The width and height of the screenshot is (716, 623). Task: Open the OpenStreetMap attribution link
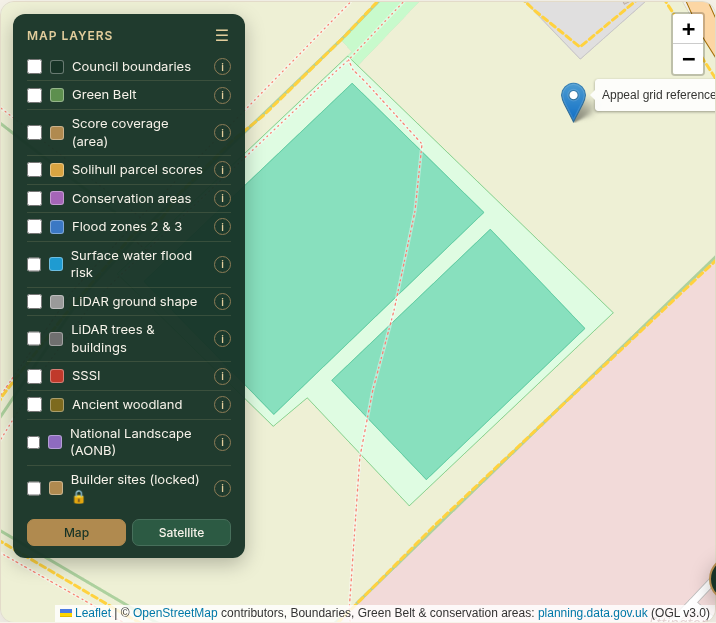pyautogui.click(x=175, y=613)
